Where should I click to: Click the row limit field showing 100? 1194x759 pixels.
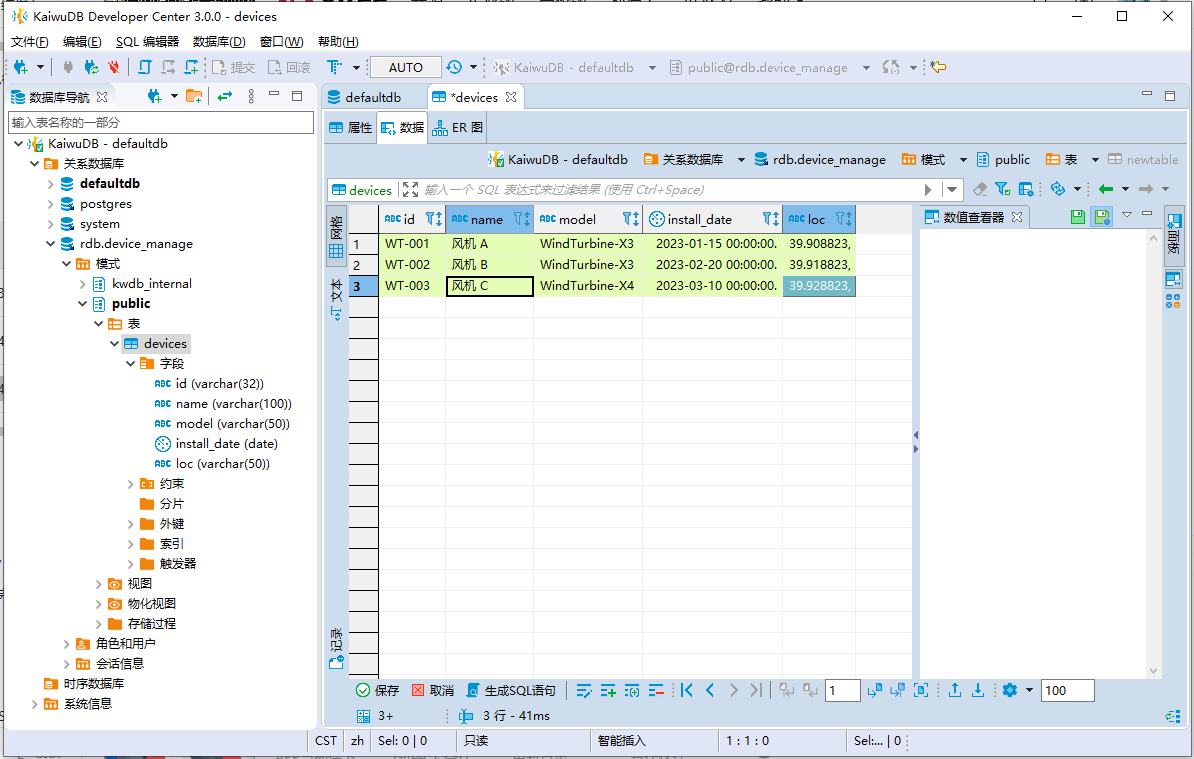pos(1067,690)
